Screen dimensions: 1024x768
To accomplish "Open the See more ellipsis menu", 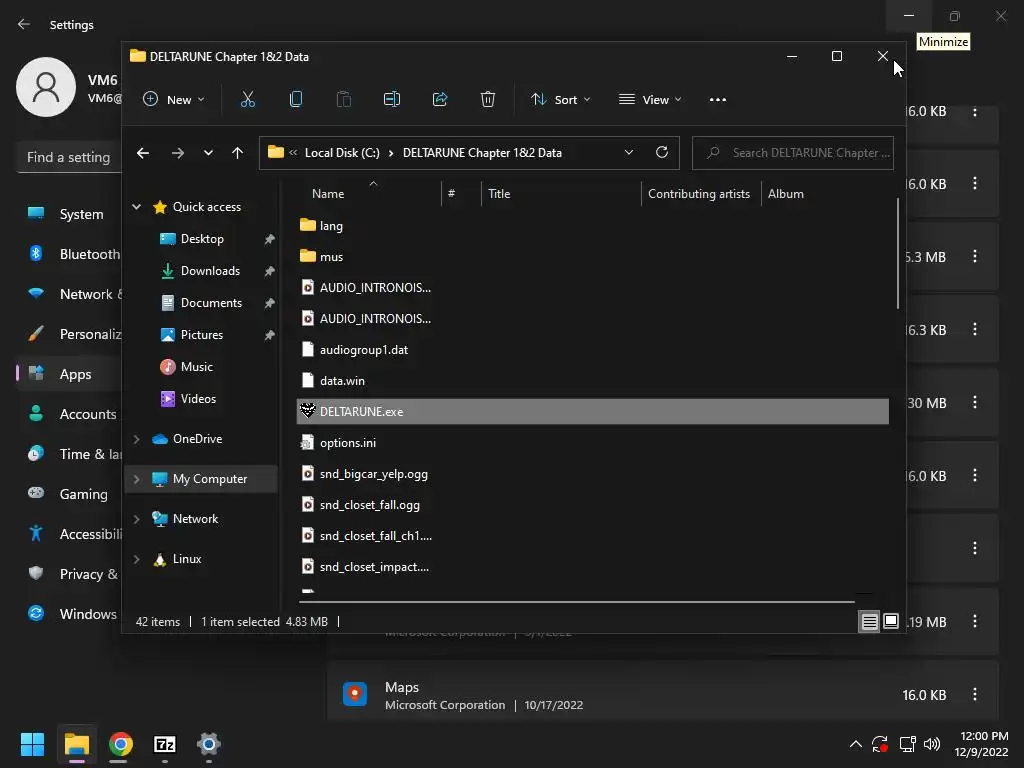I will point(718,99).
